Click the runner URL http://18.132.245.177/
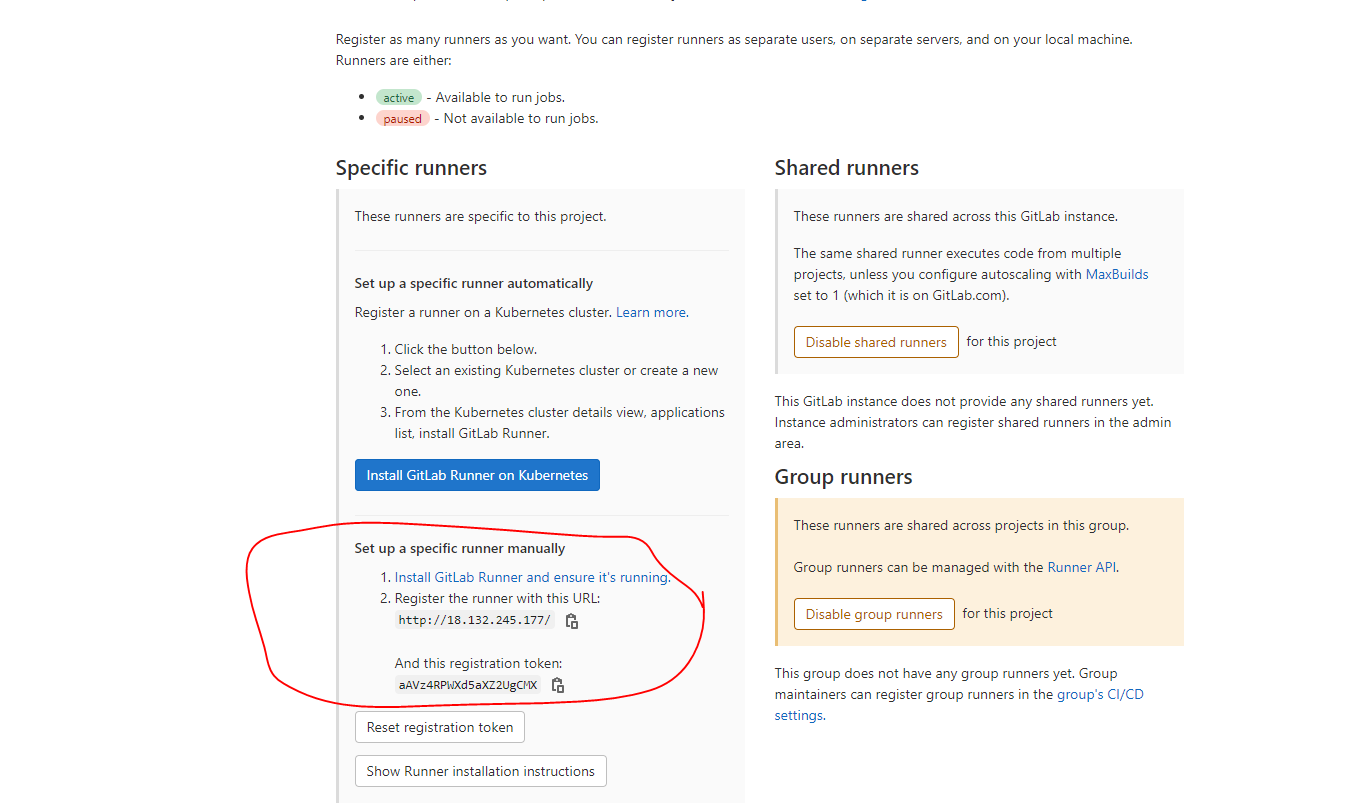Image resolution: width=1357 pixels, height=805 pixels. click(x=475, y=620)
